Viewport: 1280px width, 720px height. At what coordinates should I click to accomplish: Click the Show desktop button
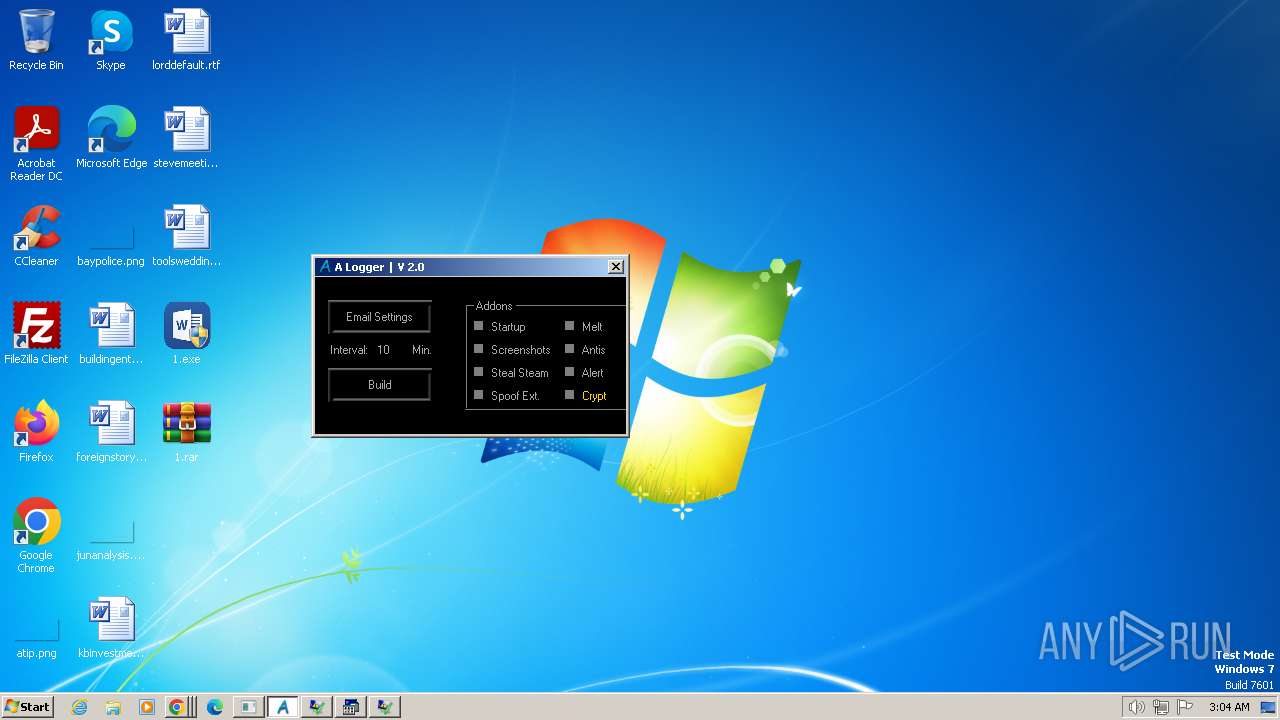[1269, 707]
